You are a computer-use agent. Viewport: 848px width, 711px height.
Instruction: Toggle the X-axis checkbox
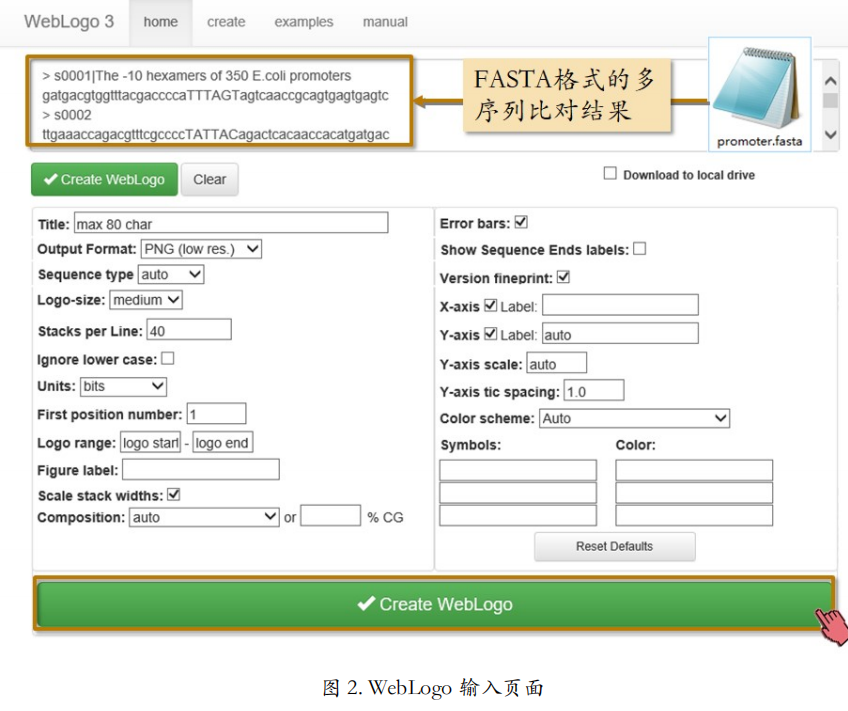pyautogui.click(x=491, y=305)
